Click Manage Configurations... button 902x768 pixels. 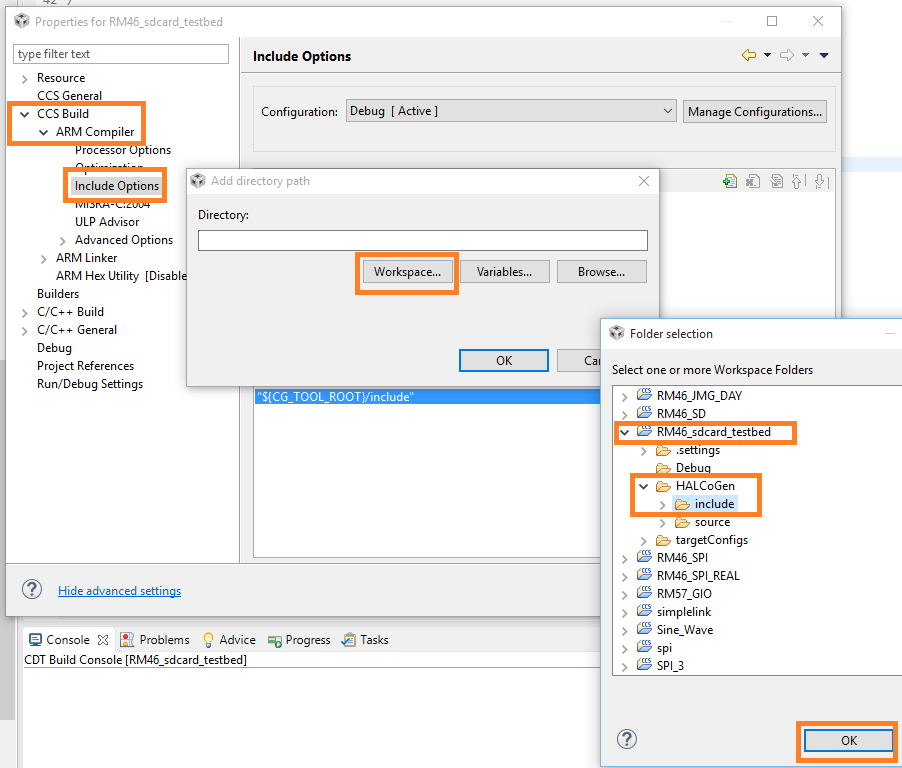pos(754,111)
